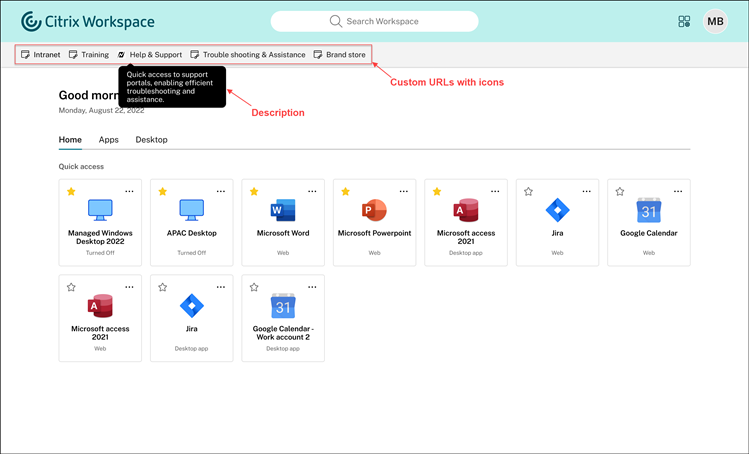Open the Intranet custom link

click(x=41, y=55)
